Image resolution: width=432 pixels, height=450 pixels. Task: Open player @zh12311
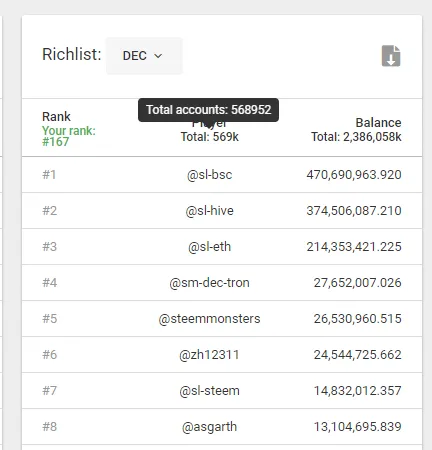pyautogui.click(x=209, y=355)
